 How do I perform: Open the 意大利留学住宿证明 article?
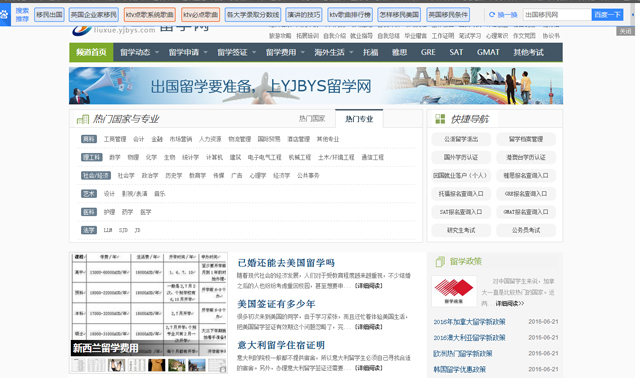click(x=281, y=345)
